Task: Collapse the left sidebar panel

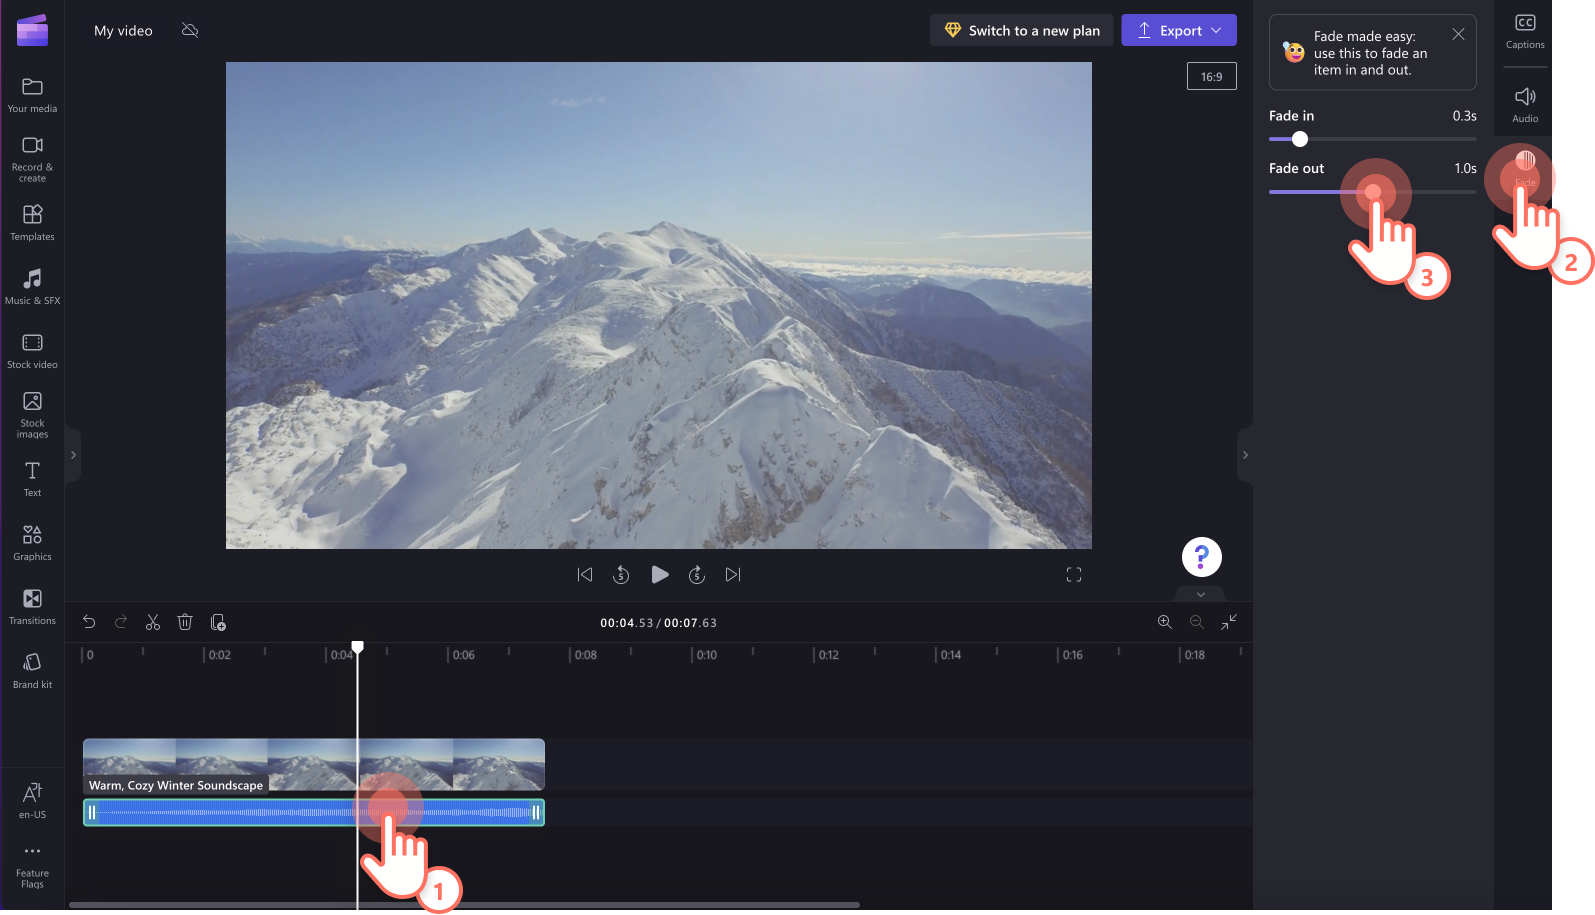Action: click(x=73, y=455)
